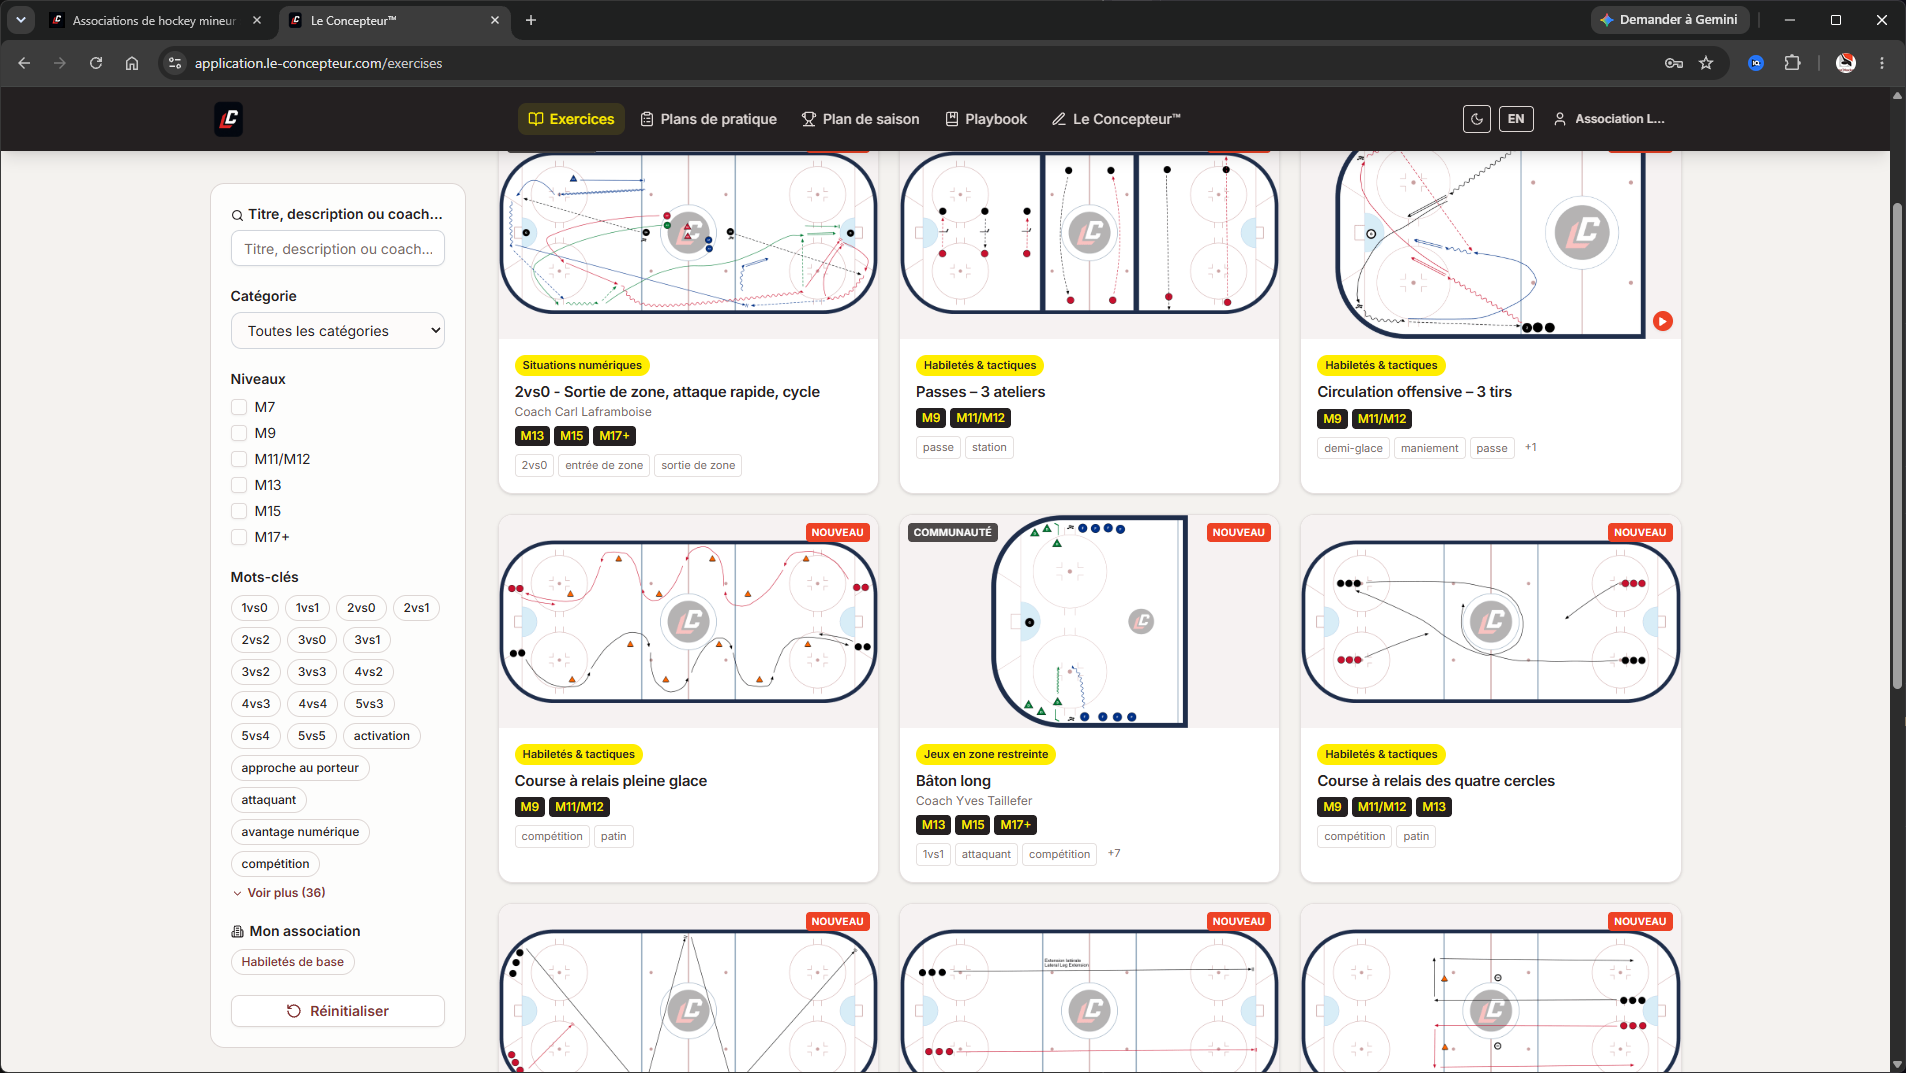Open Bâton long exercise diagram

pyautogui.click(x=1089, y=621)
